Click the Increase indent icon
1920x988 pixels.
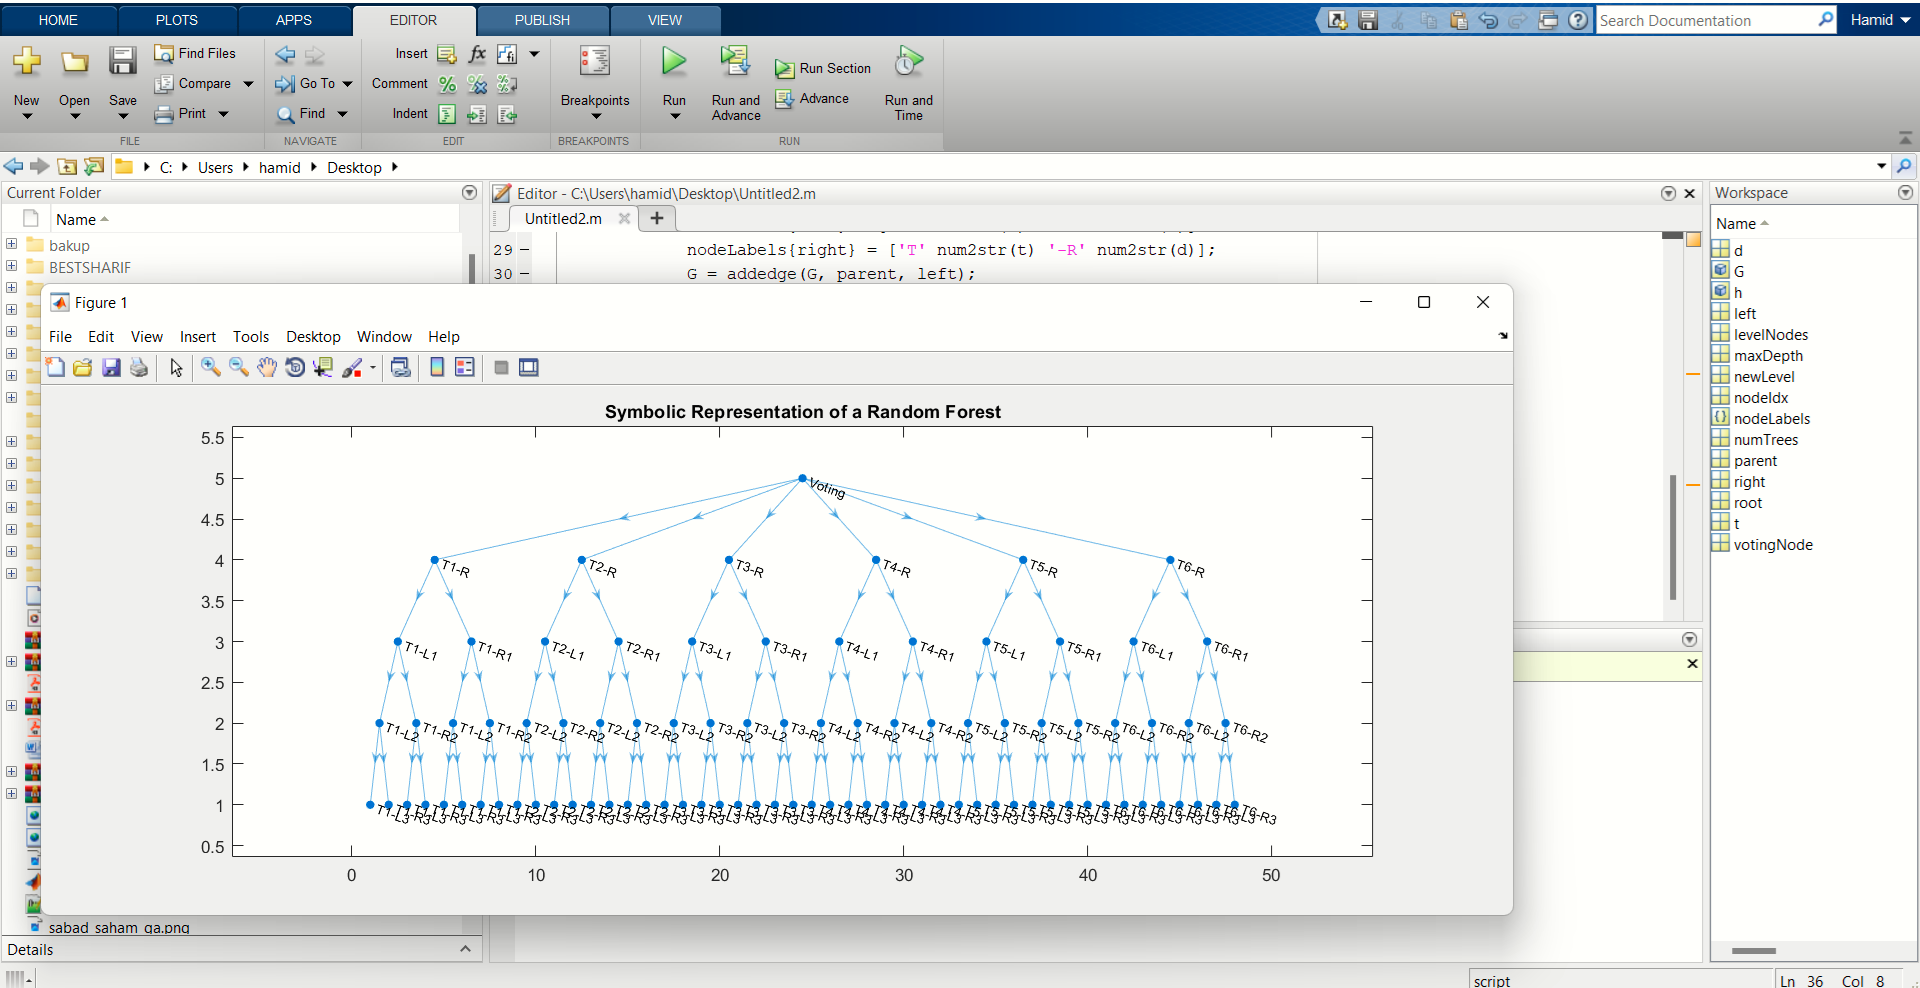point(477,114)
